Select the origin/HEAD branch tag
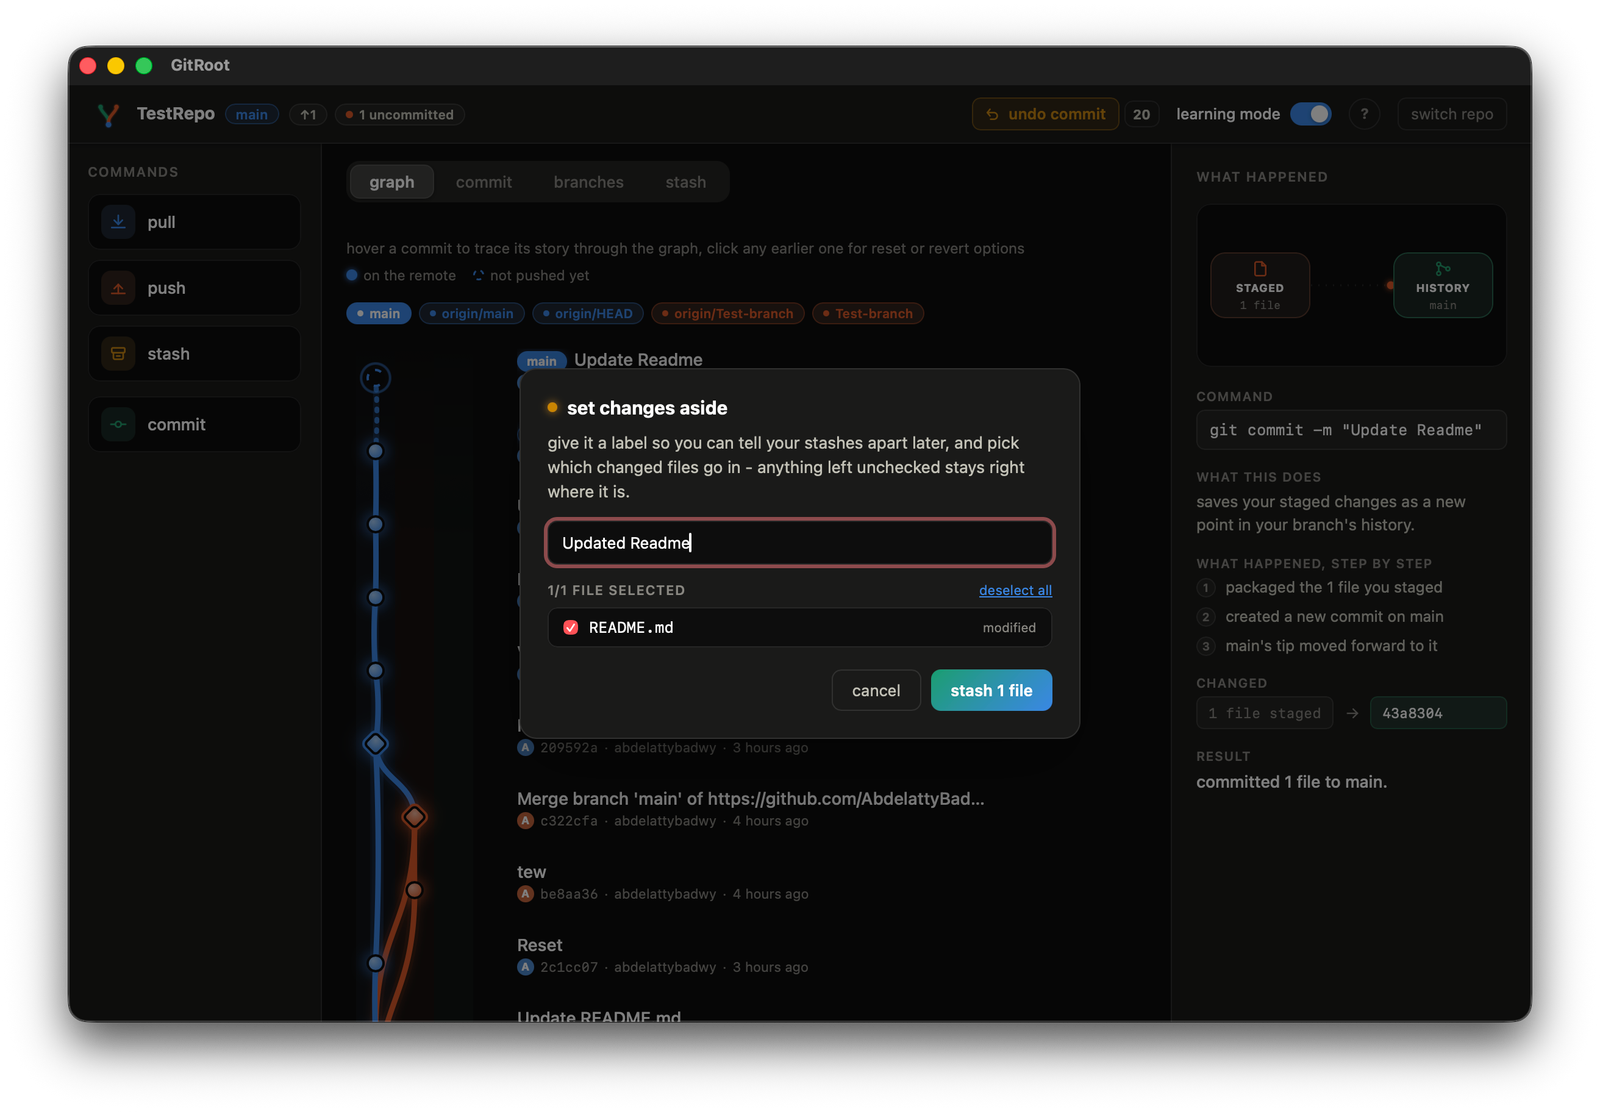This screenshot has width=1600, height=1112. point(588,314)
